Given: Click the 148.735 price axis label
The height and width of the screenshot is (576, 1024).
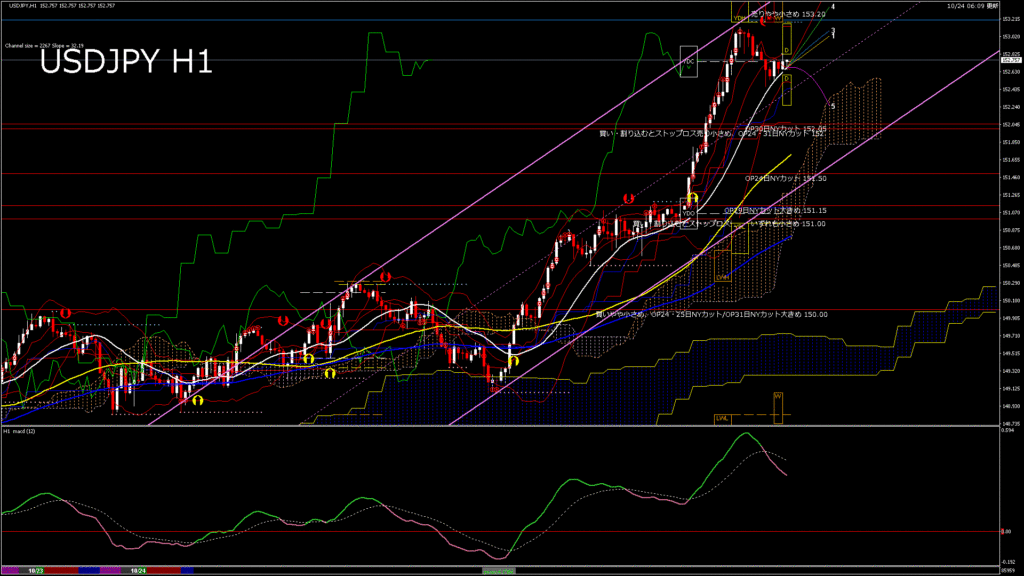Looking at the screenshot, I should click(1010, 424).
